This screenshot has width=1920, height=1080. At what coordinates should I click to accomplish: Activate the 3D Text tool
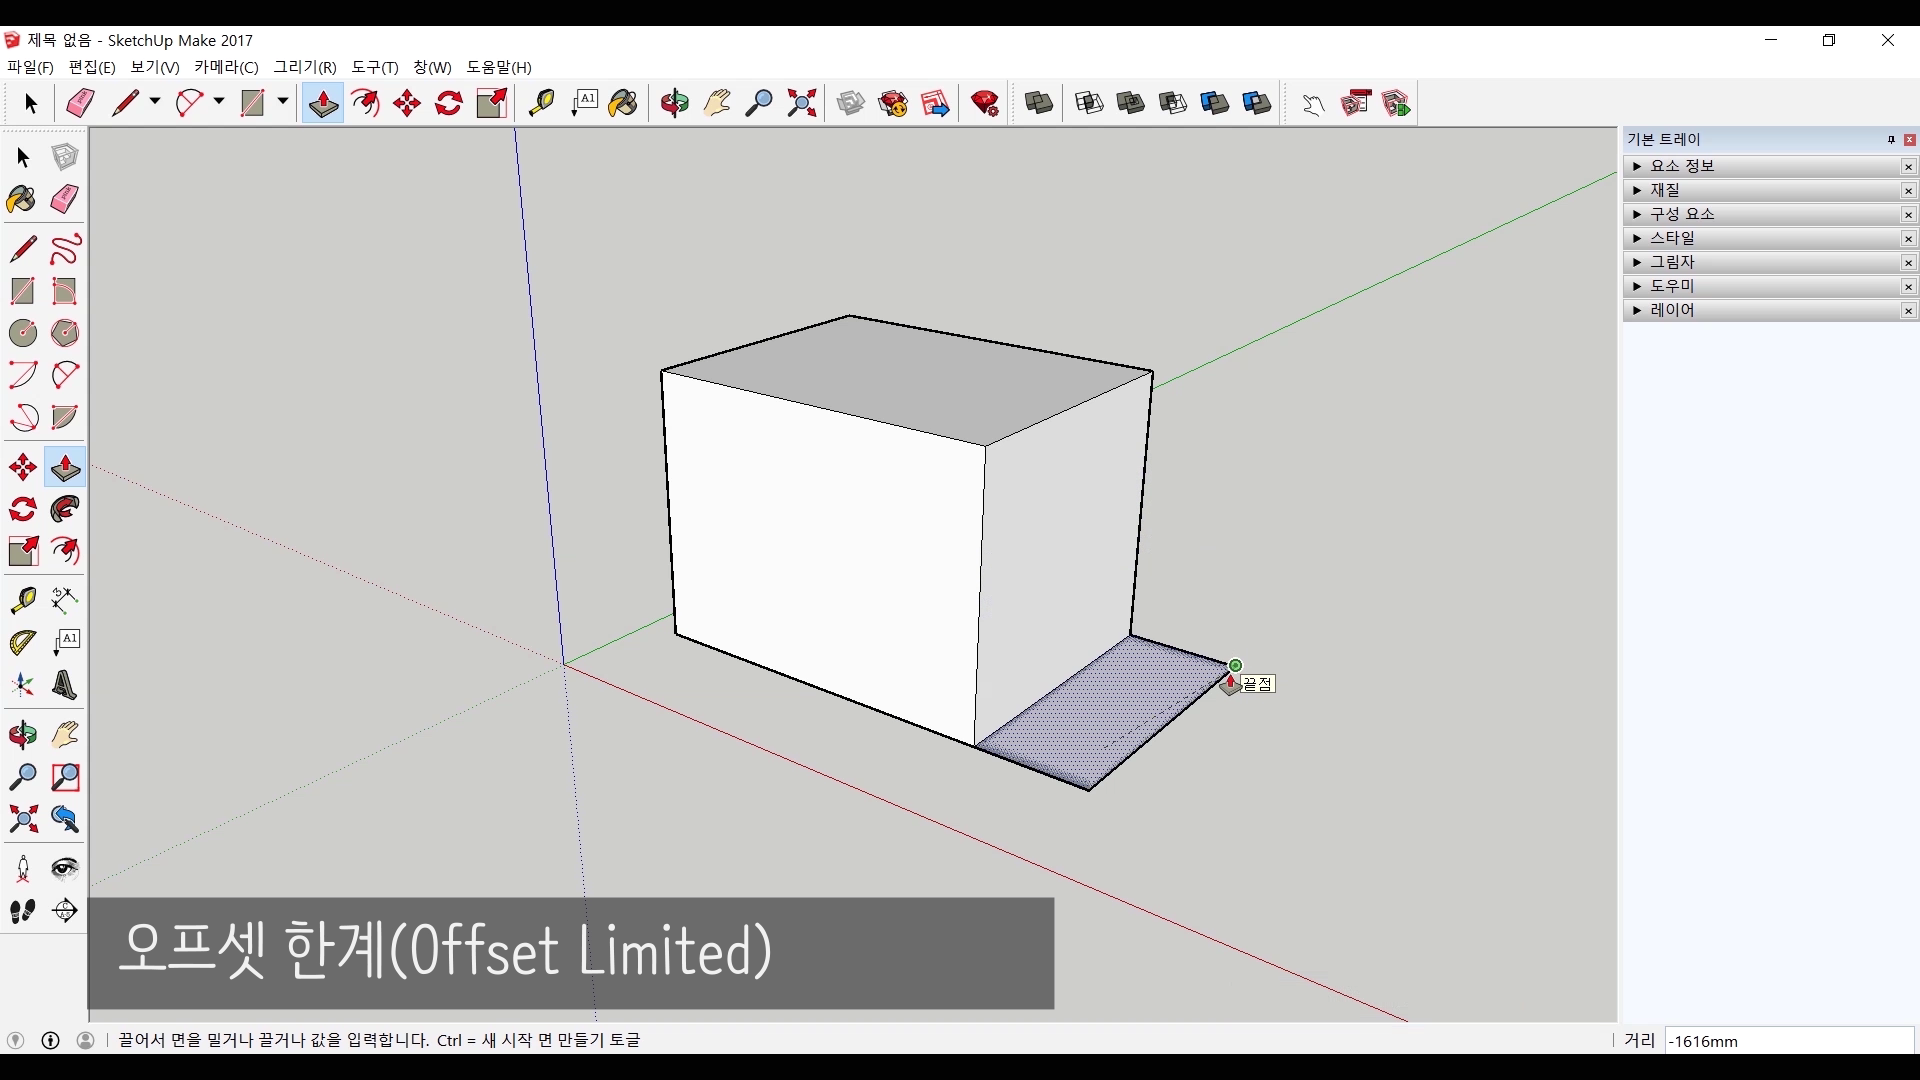[x=65, y=686]
